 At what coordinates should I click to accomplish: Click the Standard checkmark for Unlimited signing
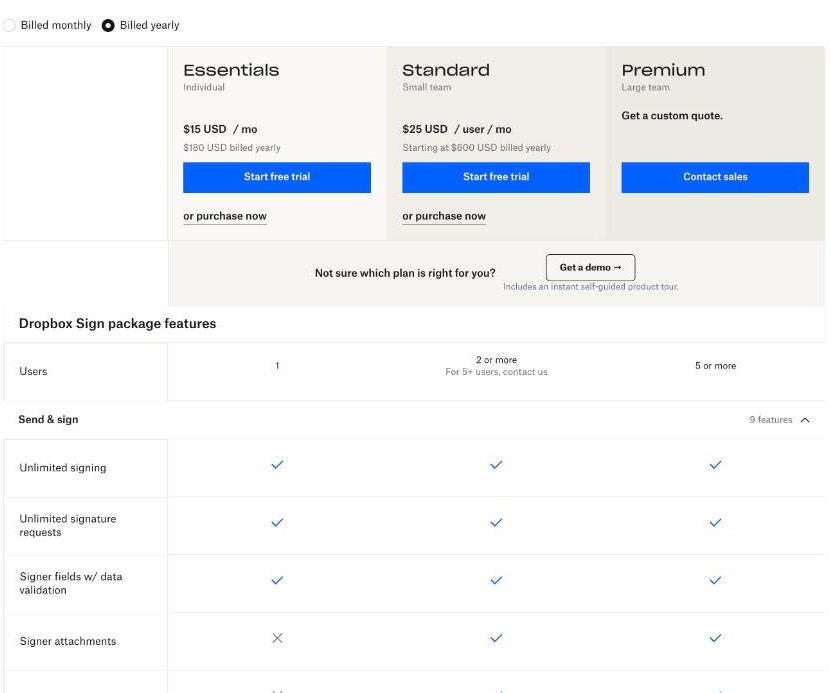pos(496,465)
